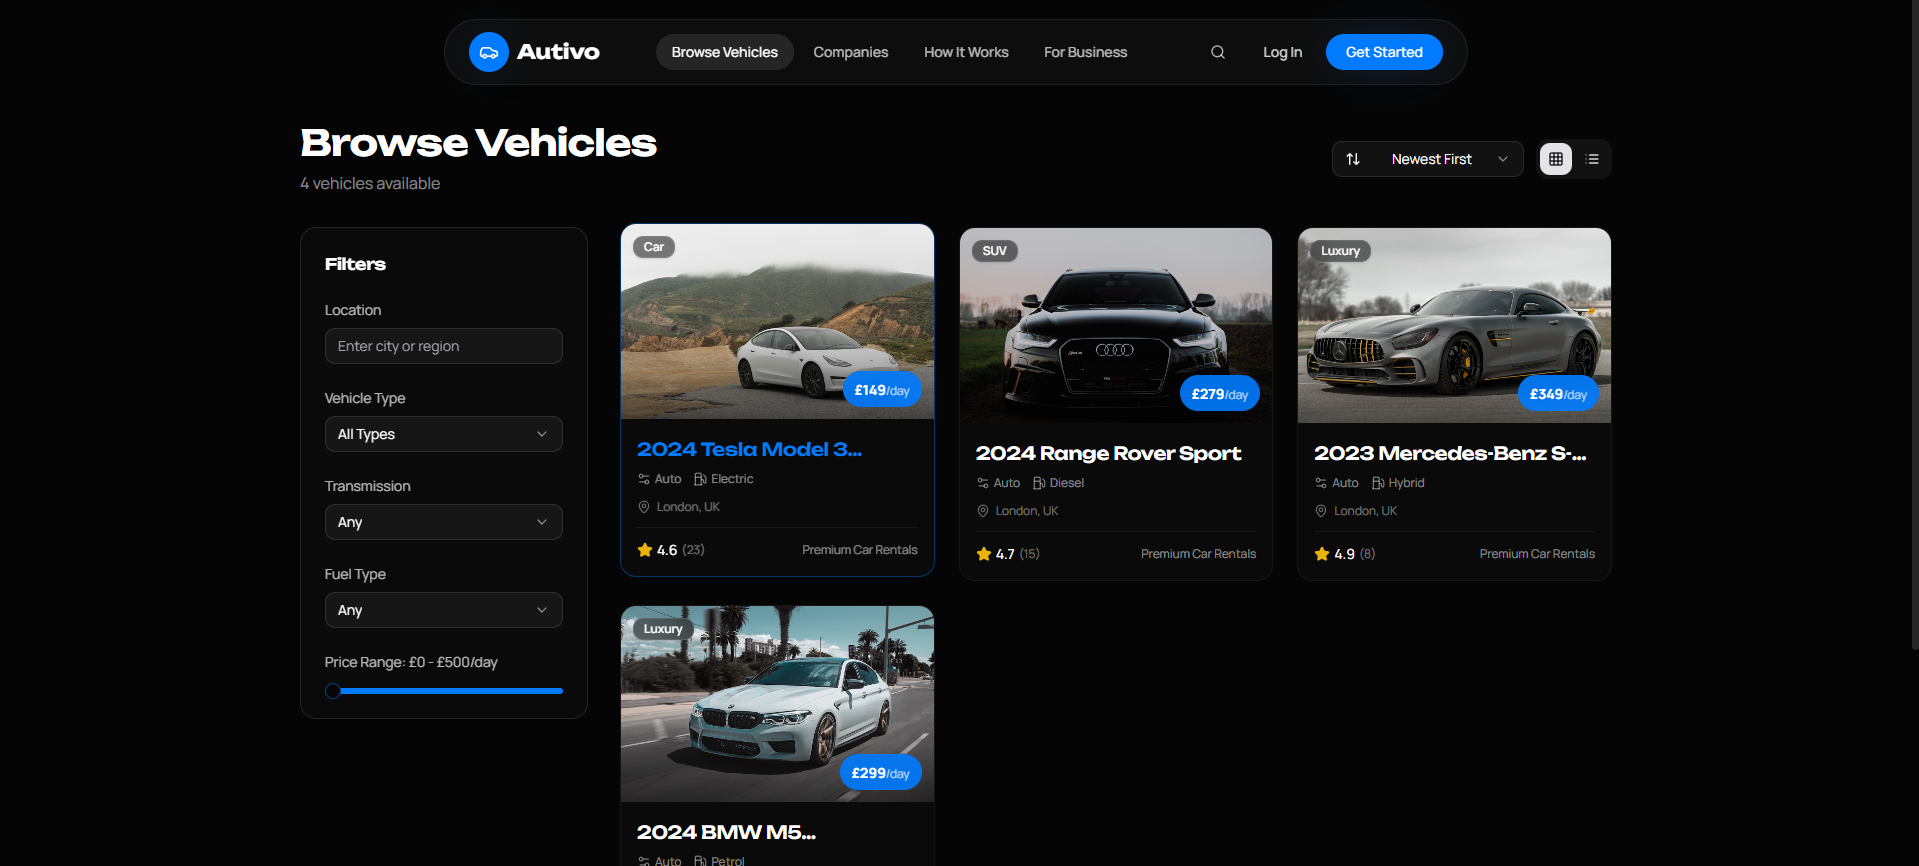Click the Location city or region field
1919x866 pixels.
pyautogui.click(x=443, y=346)
